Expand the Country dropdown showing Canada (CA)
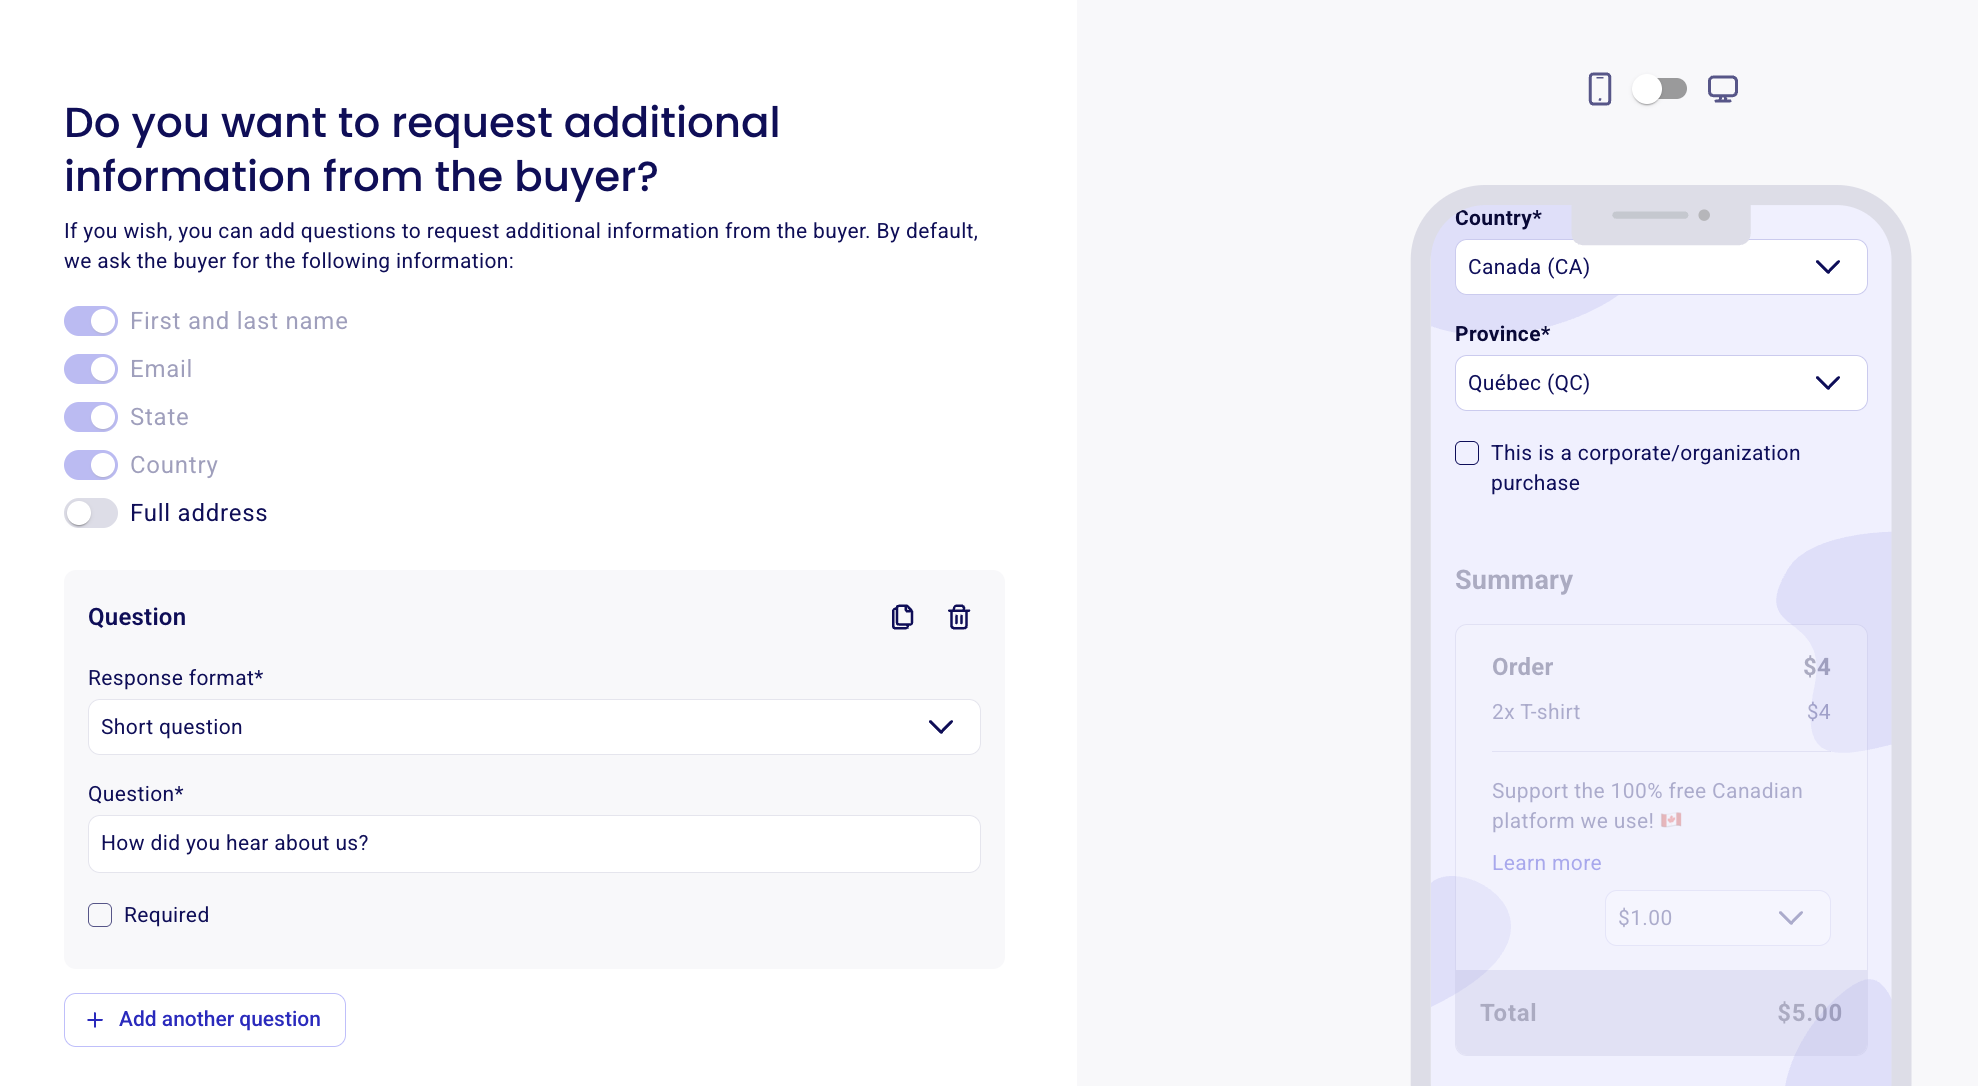 (x=1661, y=267)
